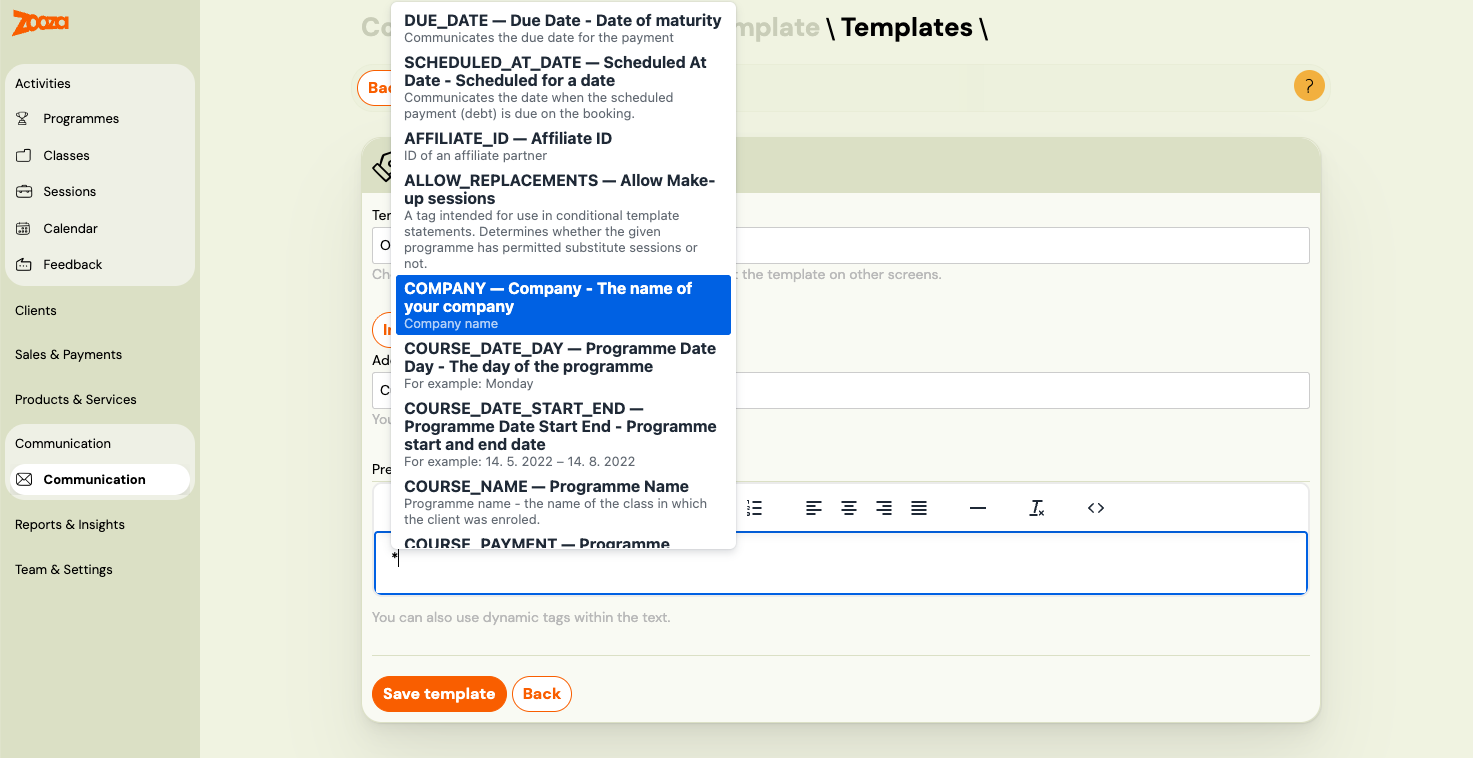Click the Templates breadcrumb heading

(907, 28)
